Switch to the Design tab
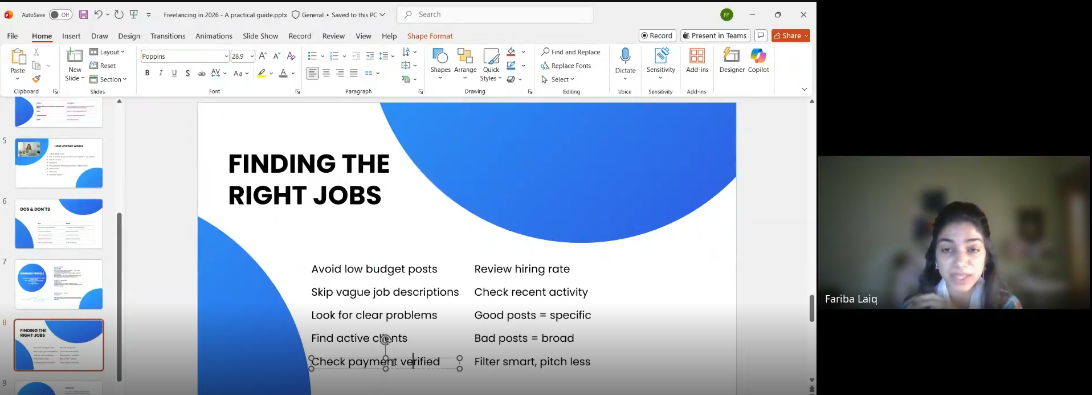Screen dimensions: 1092x395 pyautogui.click(x=129, y=36)
